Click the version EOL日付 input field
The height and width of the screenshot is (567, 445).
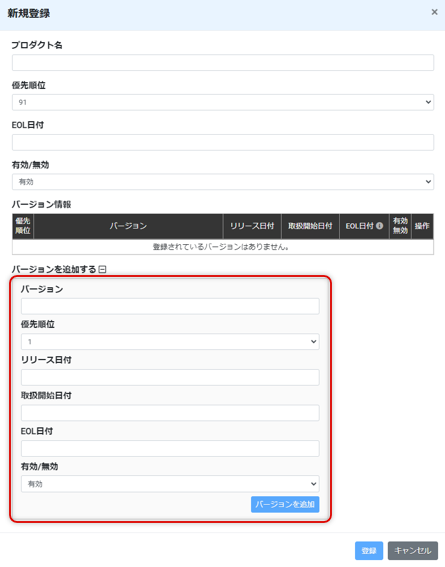170,448
